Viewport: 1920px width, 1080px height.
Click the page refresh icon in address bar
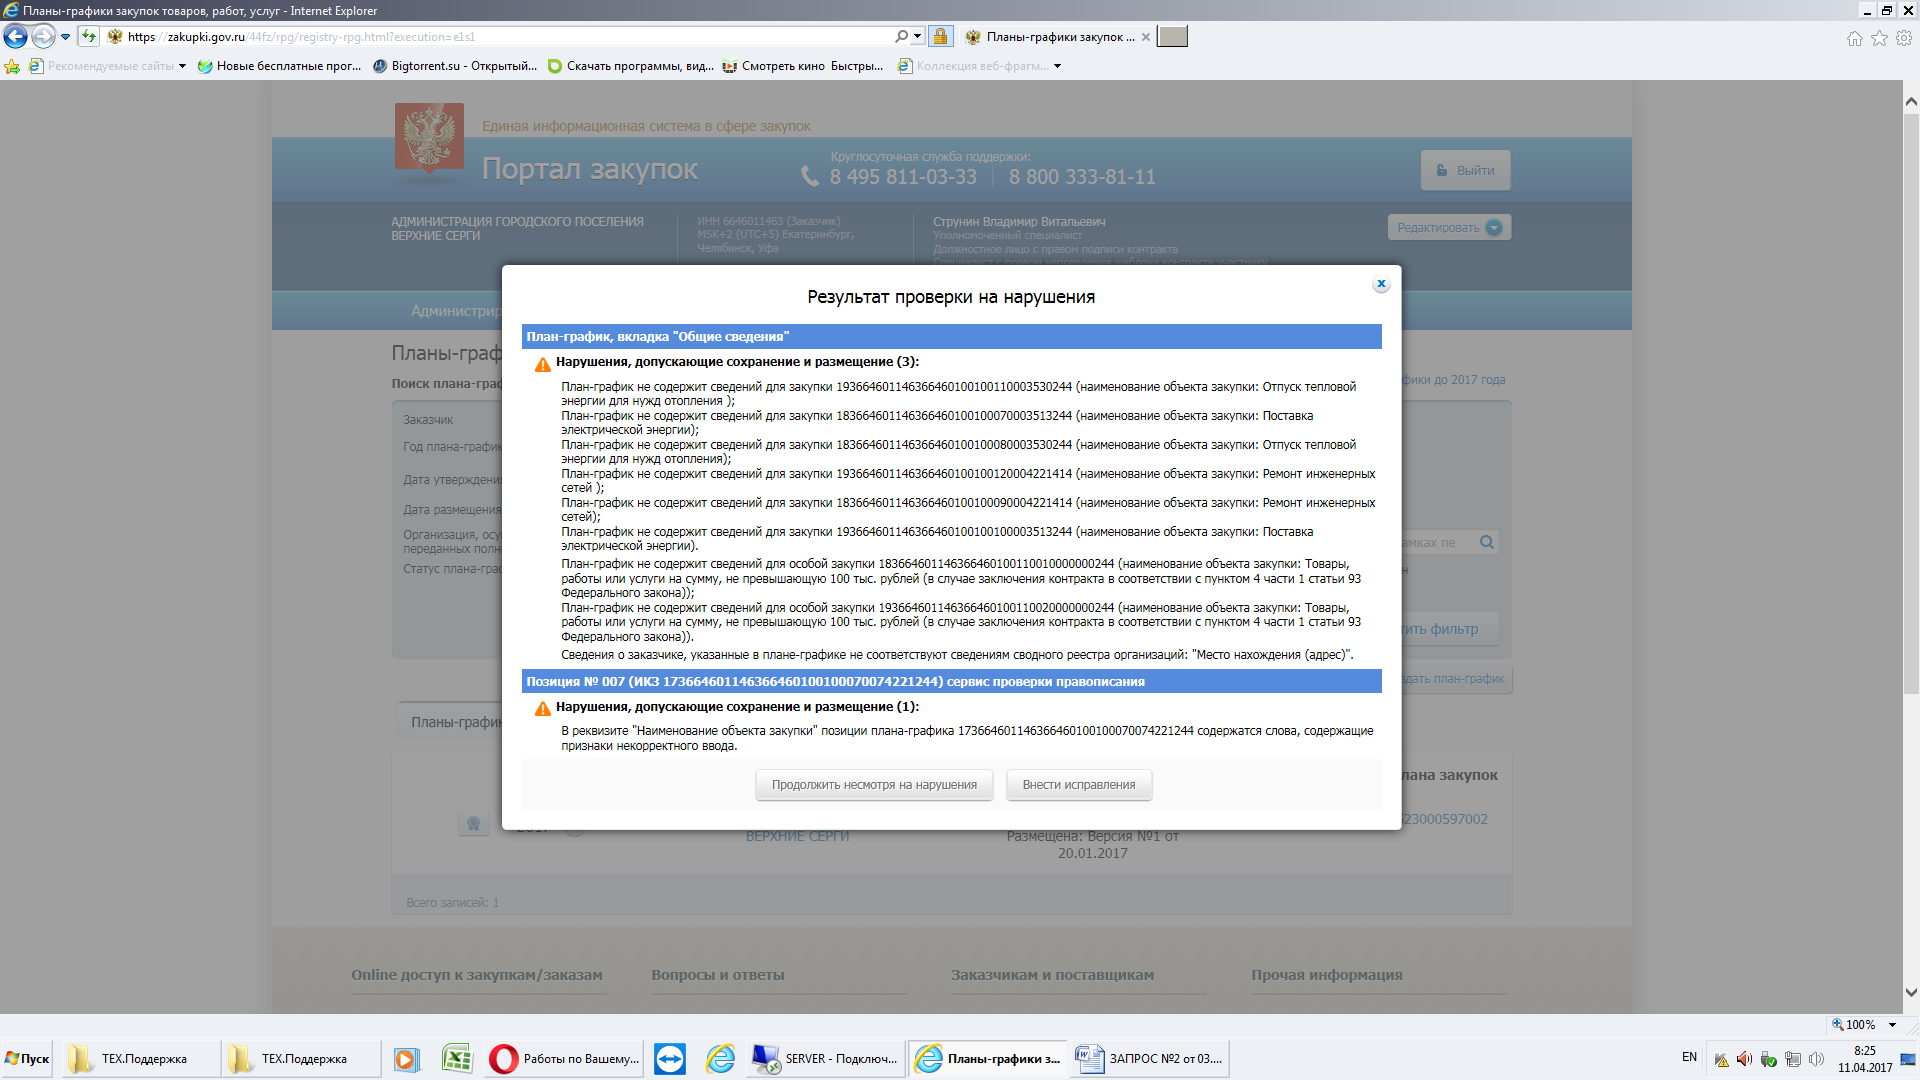click(x=89, y=37)
